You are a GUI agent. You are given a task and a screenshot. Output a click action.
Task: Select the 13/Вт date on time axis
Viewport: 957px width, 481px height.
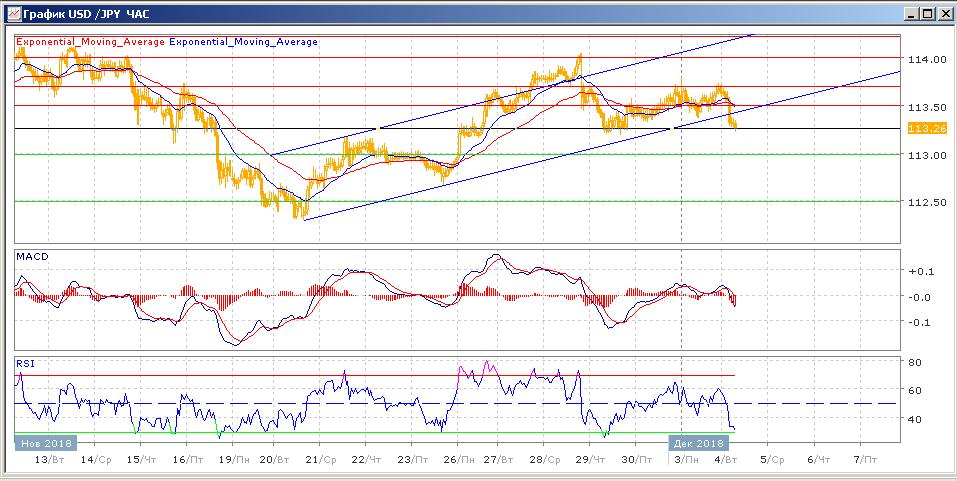click(50, 459)
